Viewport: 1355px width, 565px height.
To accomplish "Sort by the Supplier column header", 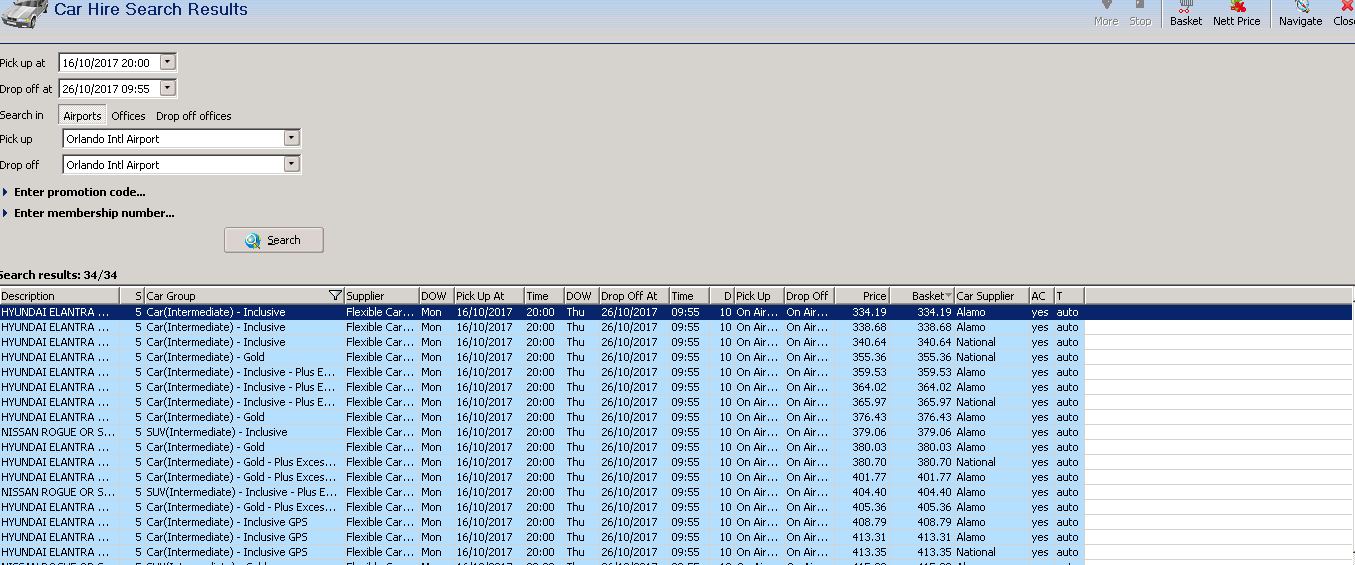I will click(x=381, y=296).
